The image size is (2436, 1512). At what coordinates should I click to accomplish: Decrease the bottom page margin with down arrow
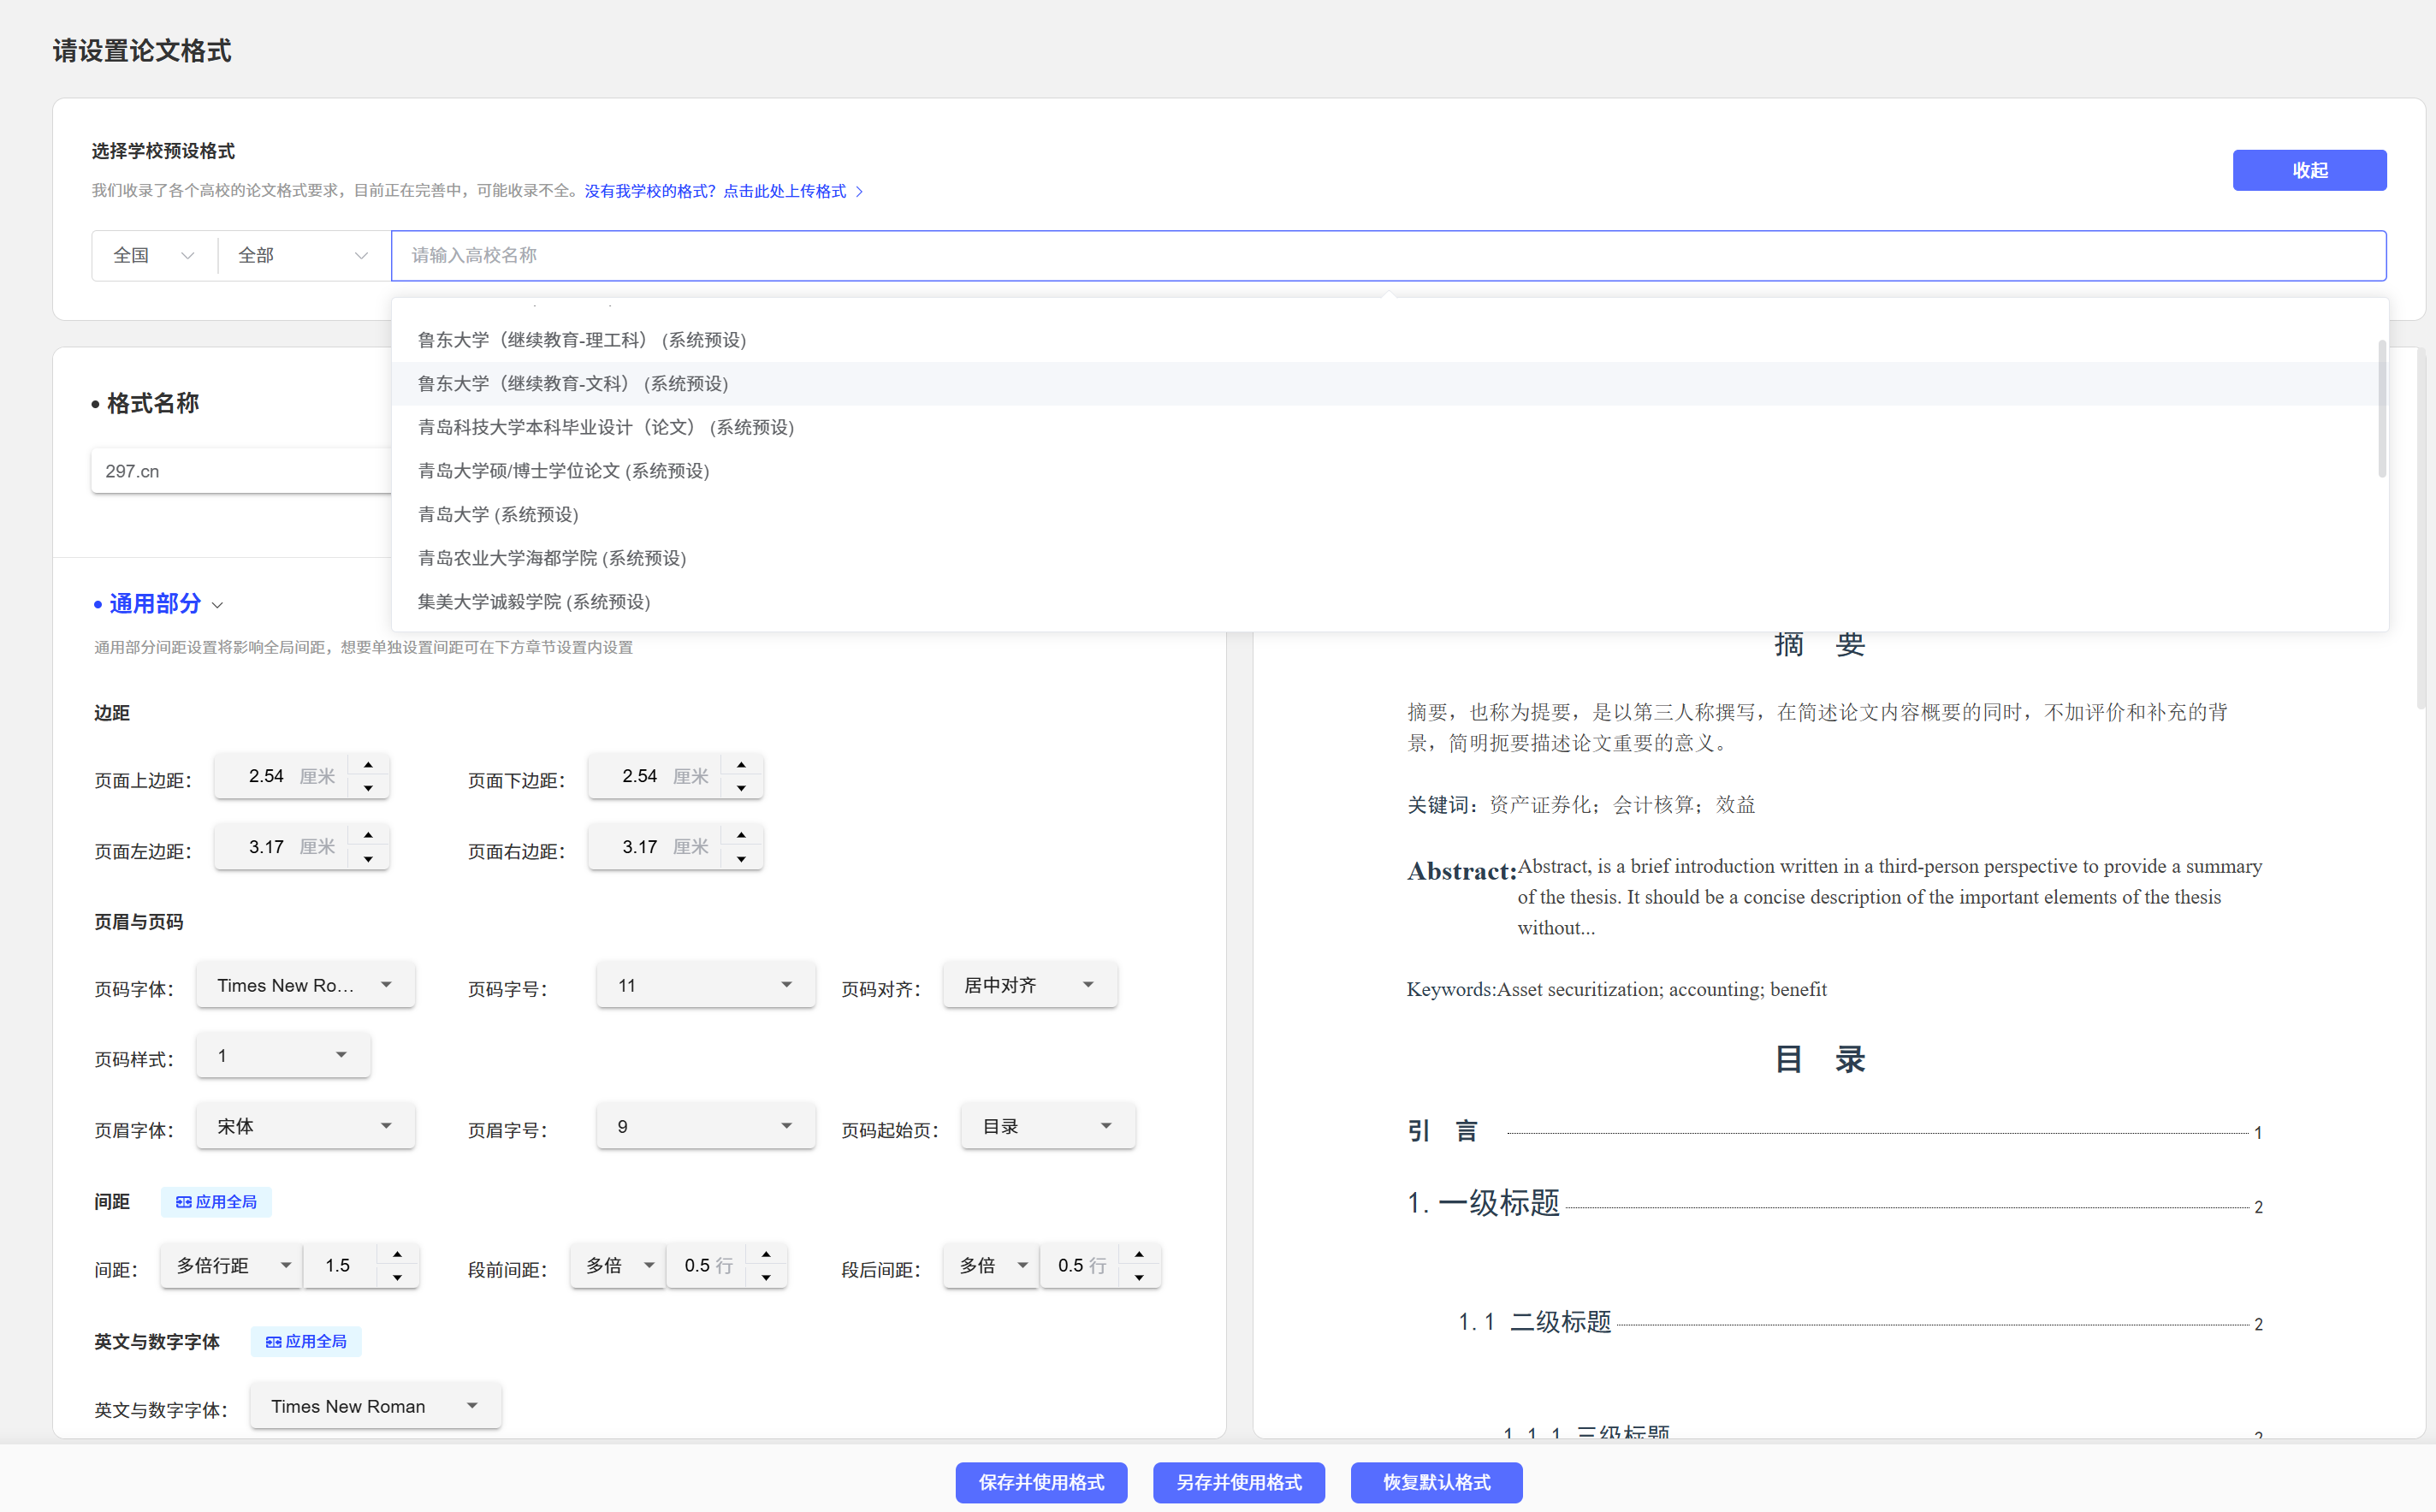(x=741, y=789)
